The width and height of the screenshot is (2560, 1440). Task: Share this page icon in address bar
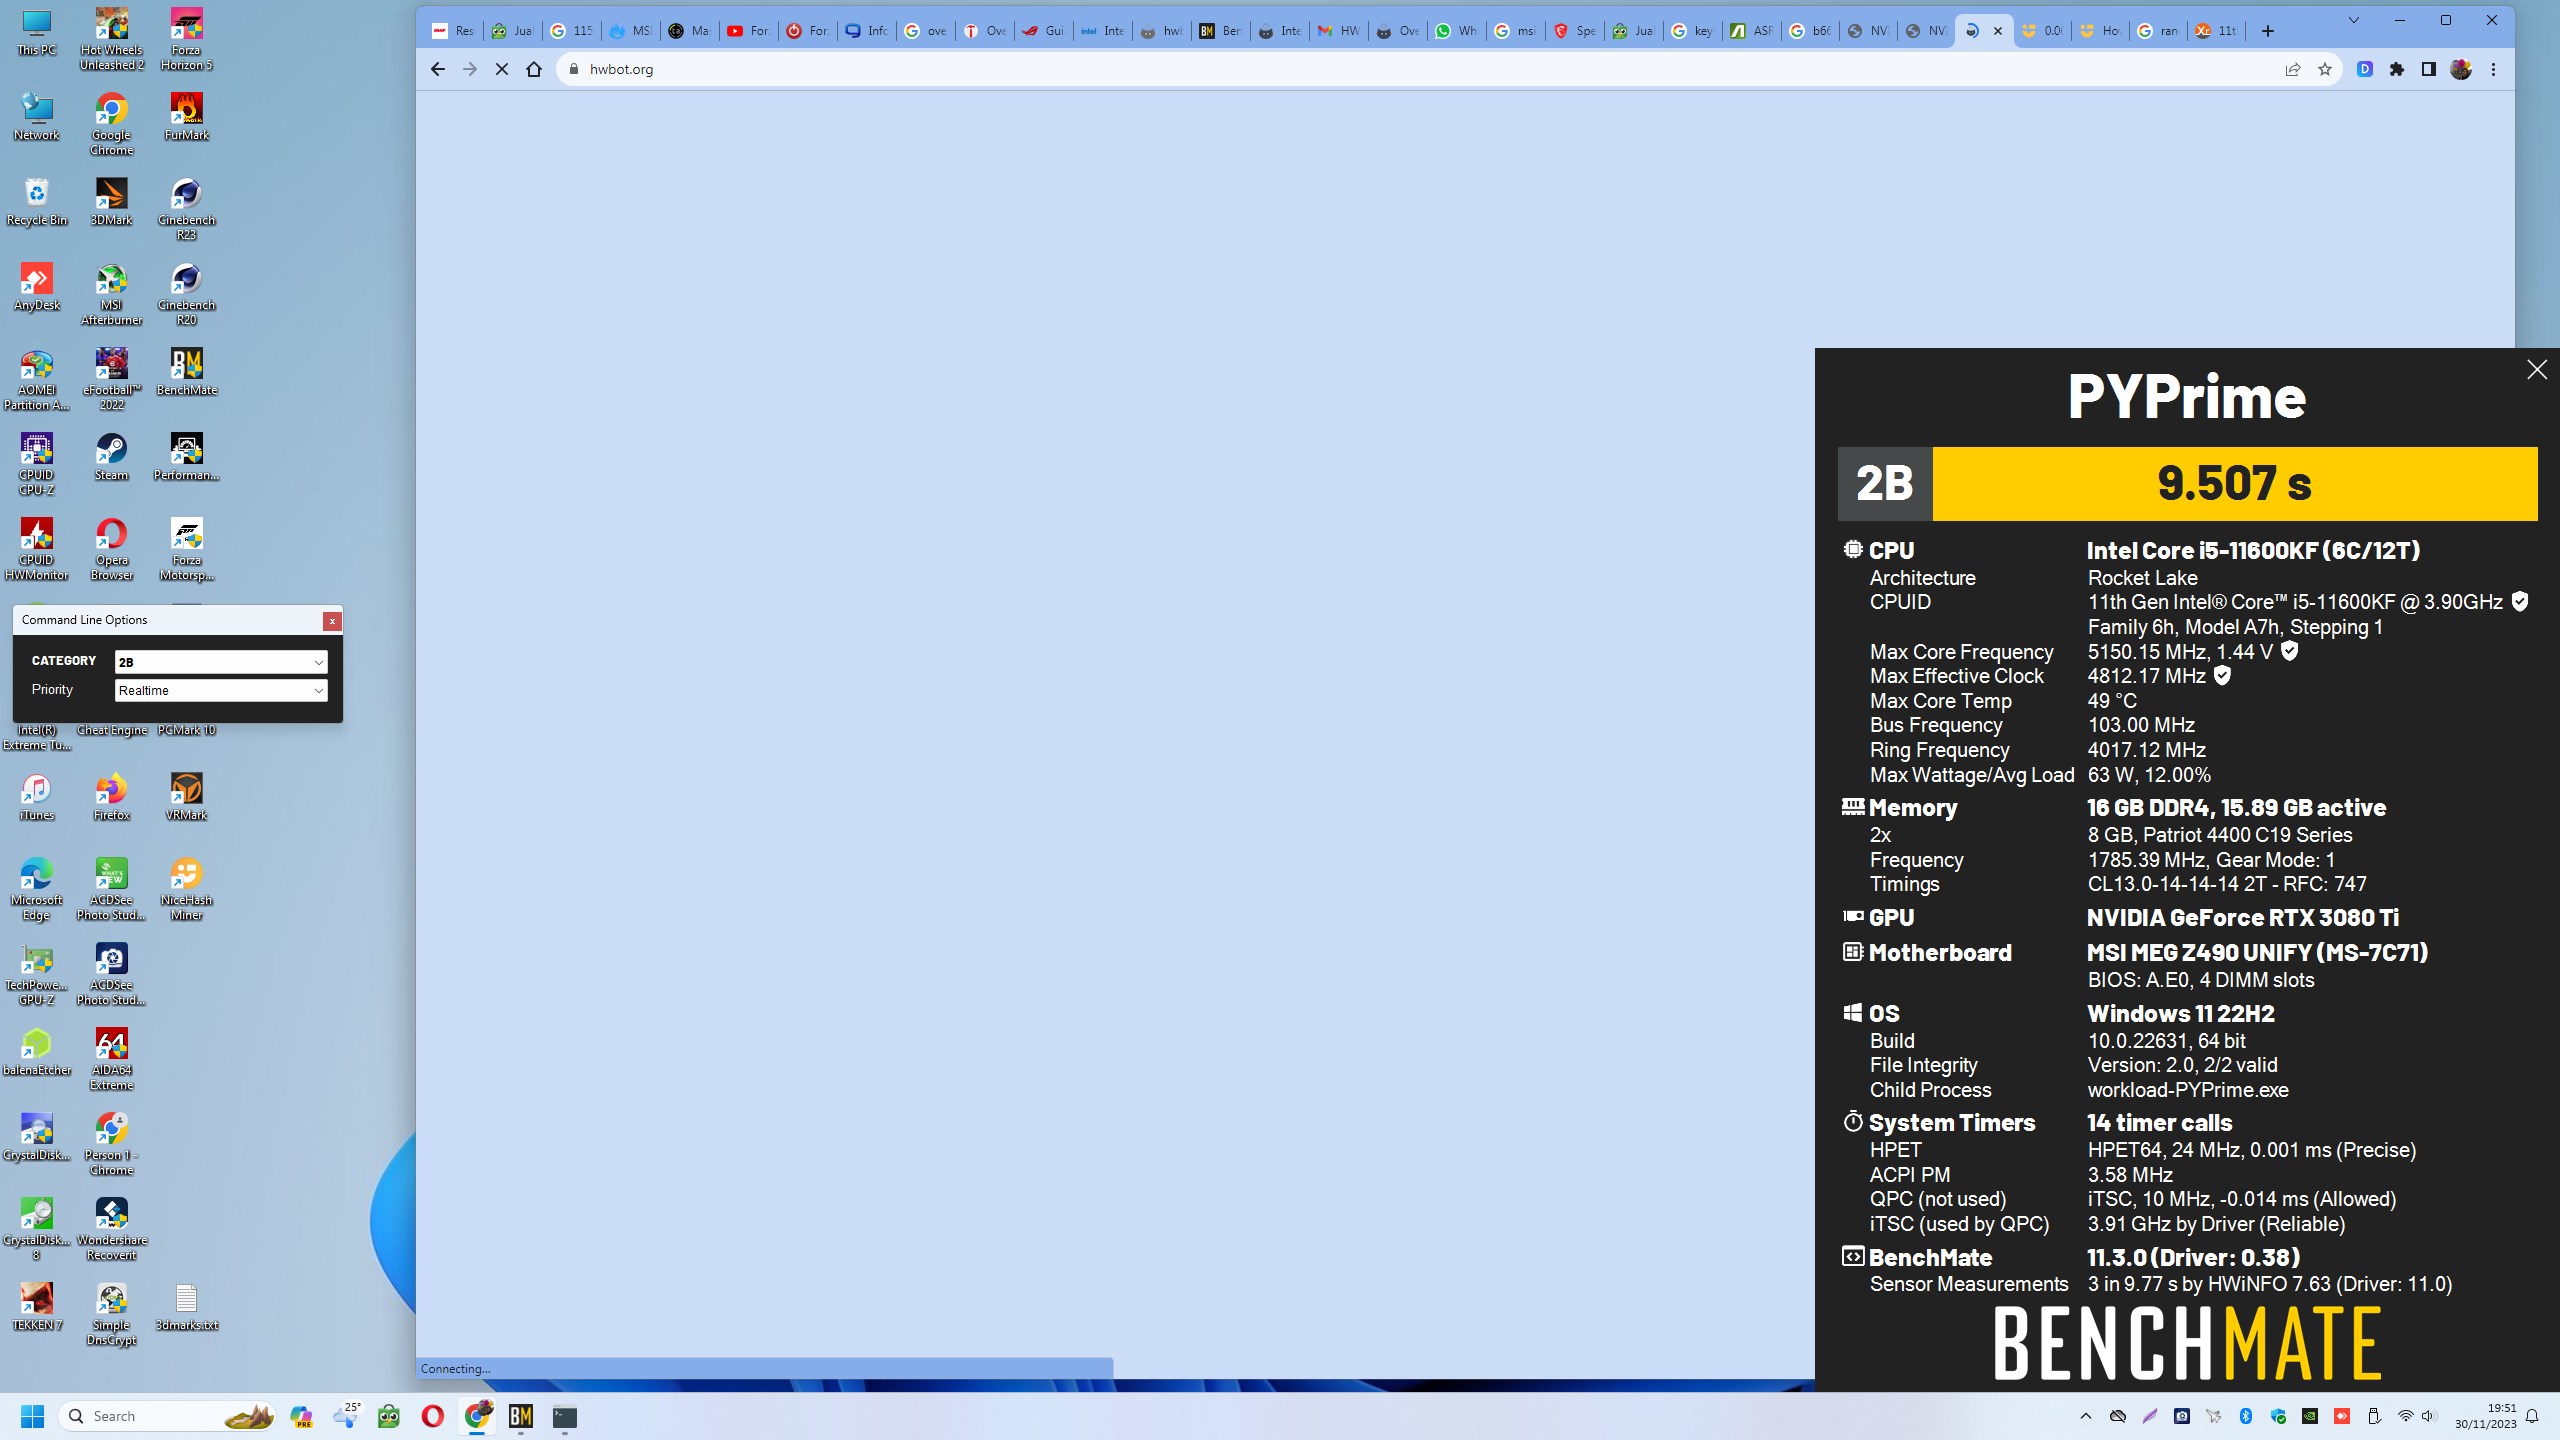click(2292, 69)
